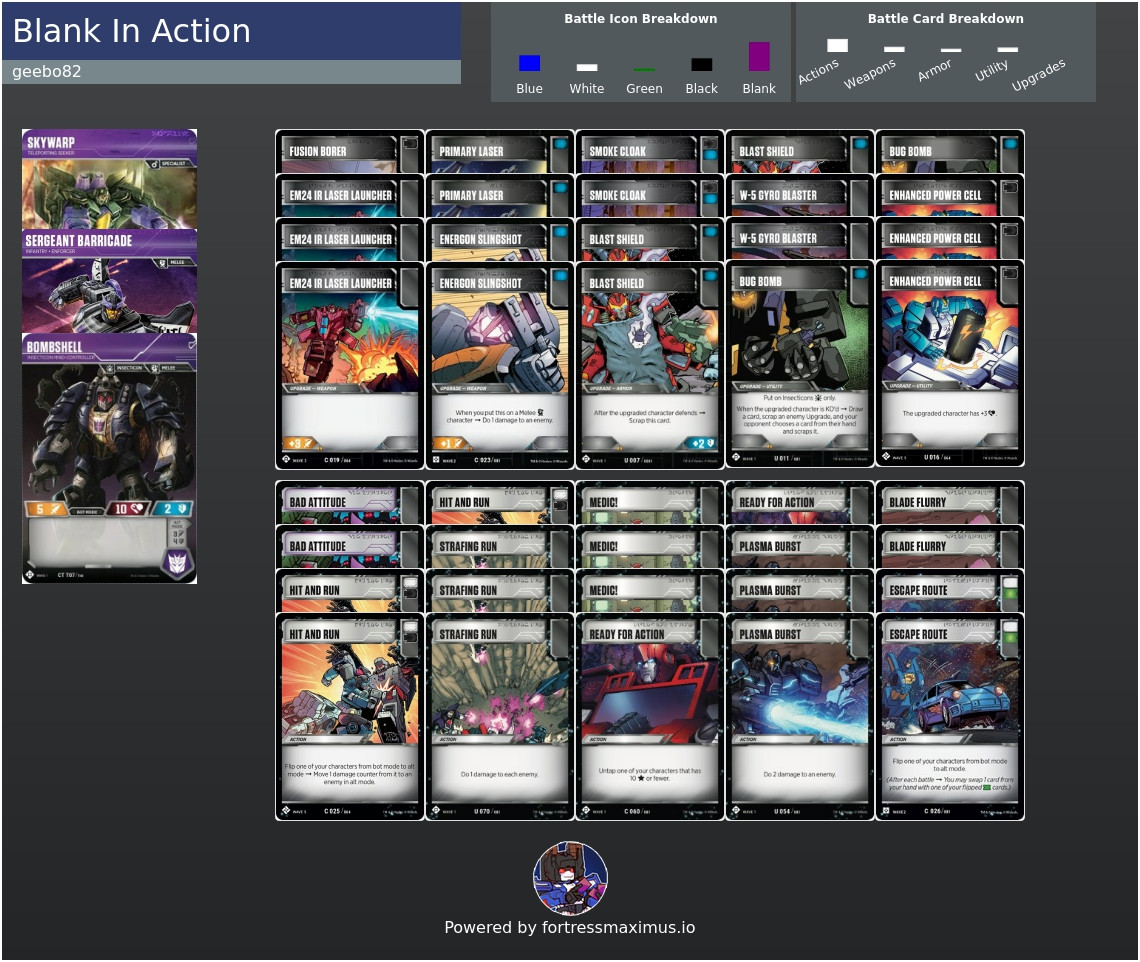Viewport: 1140px width, 962px height.
Task: Click the Insecticon trait badge on Bombshell
Action: pyautogui.click(x=126, y=368)
